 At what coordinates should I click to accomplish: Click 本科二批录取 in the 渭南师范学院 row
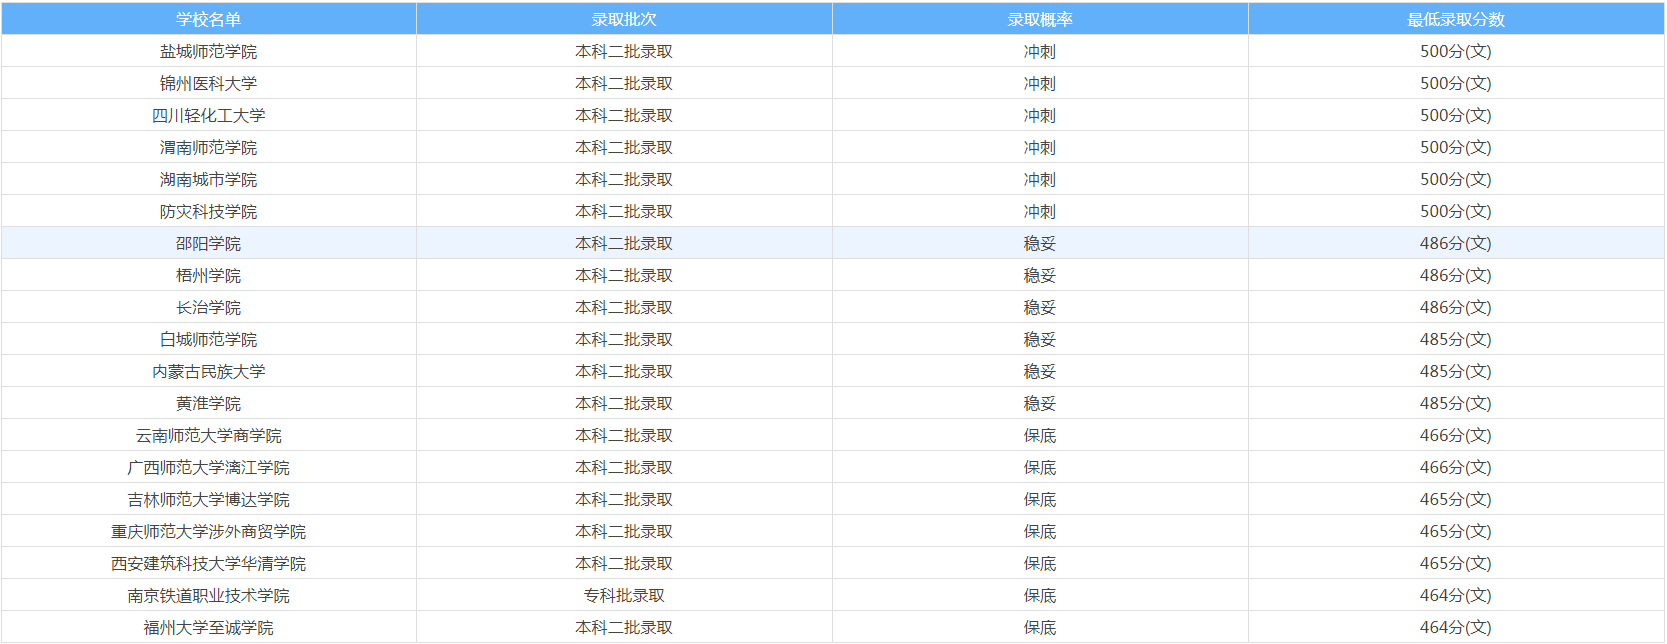click(x=624, y=147)
